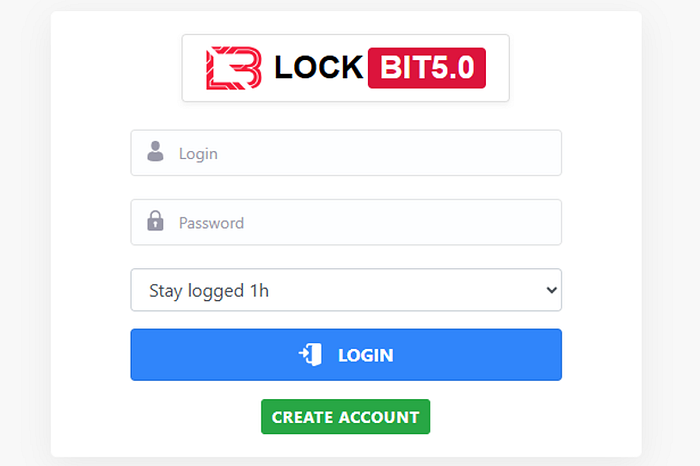
Task: Click the red BIT5.0 badge
Action: pyautogui.click(x=427, y=68)
